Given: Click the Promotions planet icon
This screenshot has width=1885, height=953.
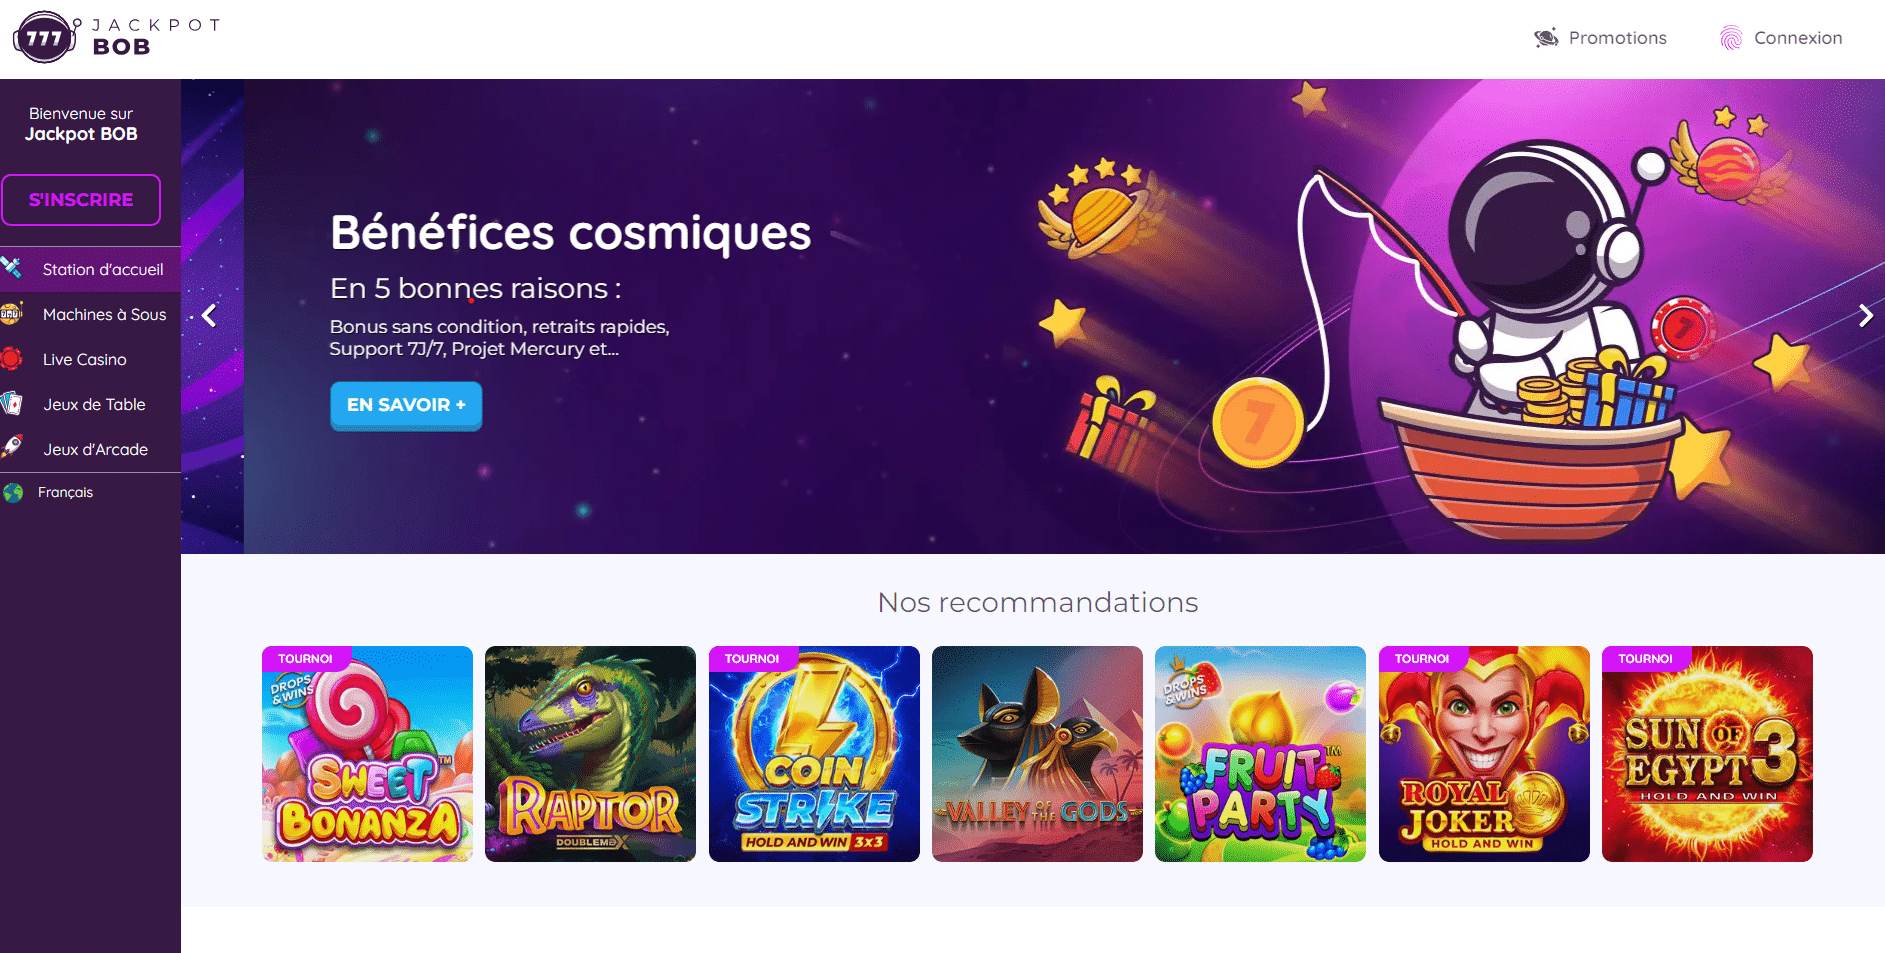Looking at the screenshot, I should click(x=1546, y=38).
